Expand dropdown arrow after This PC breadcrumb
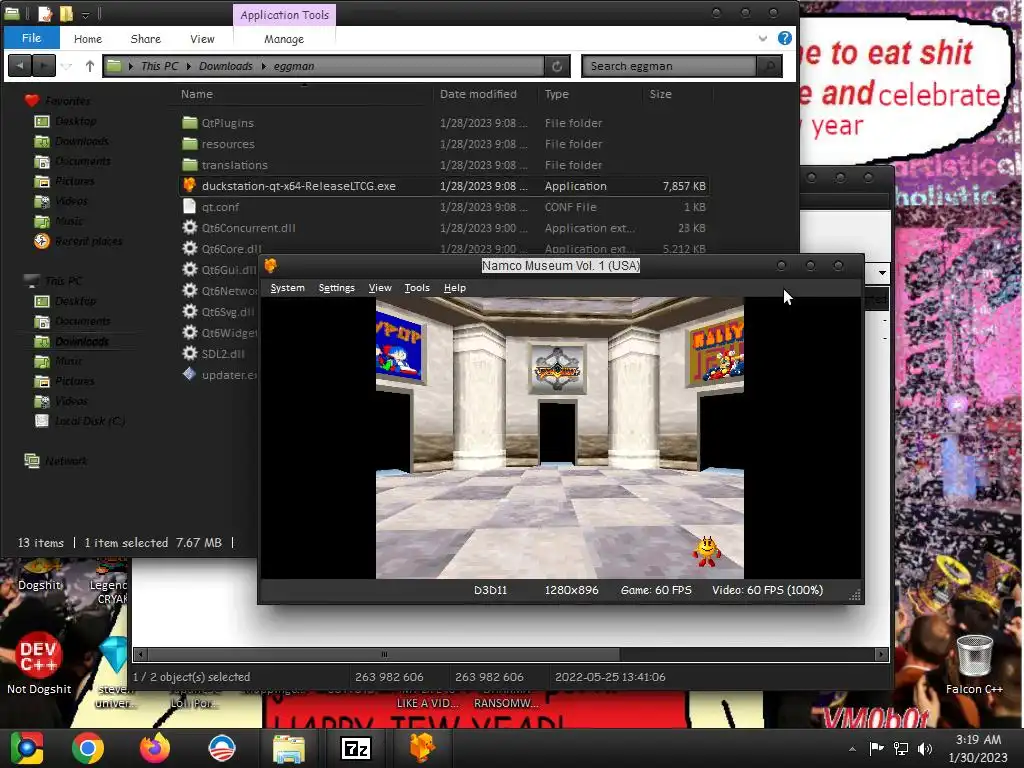The width and height of the screenshot is (1024, 768). [189, 66]
